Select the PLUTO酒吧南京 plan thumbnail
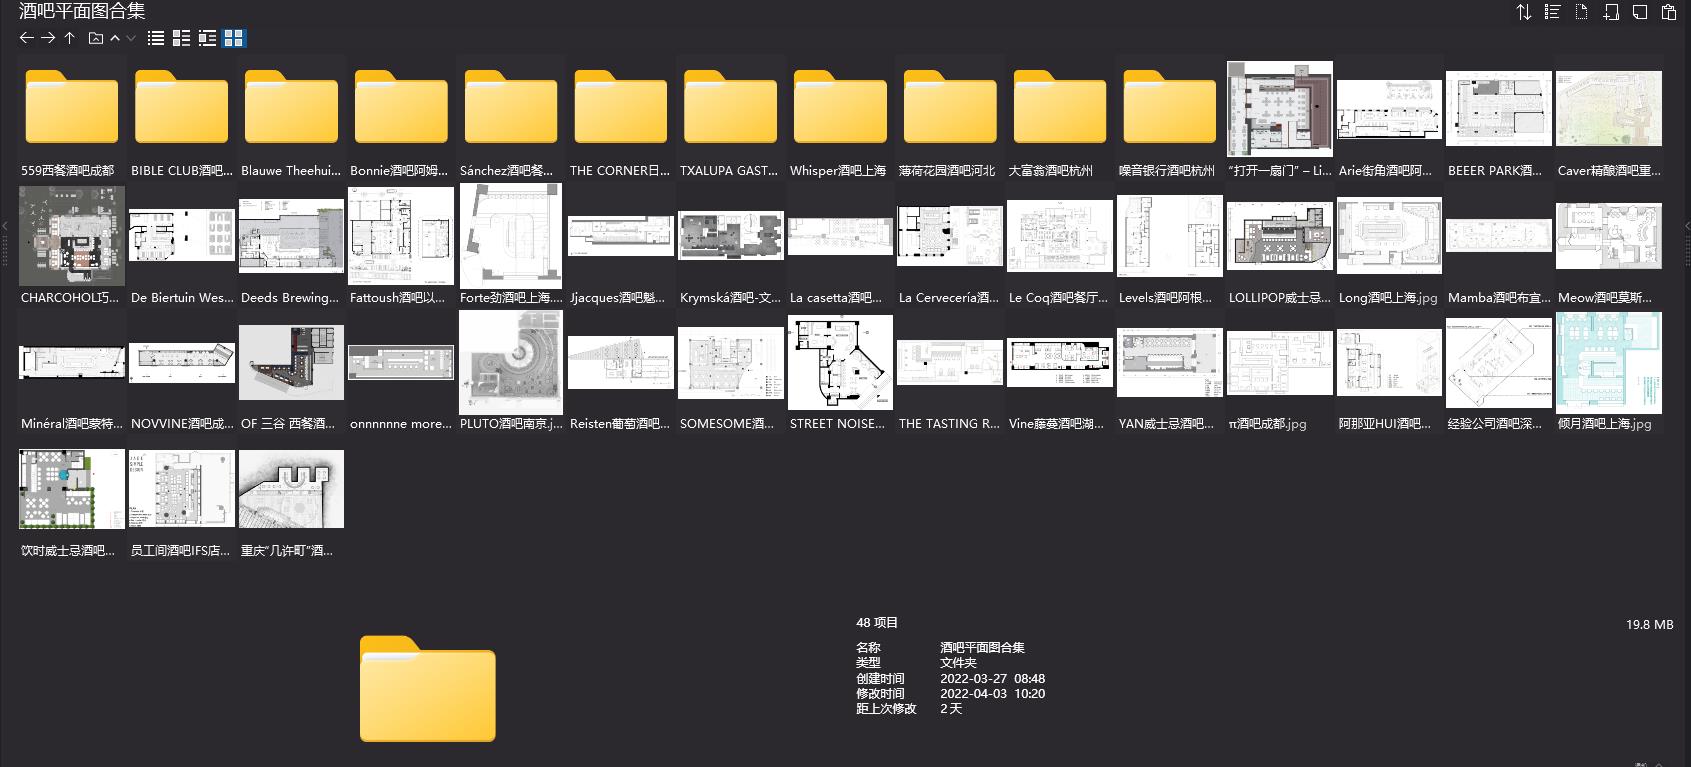 511,362
